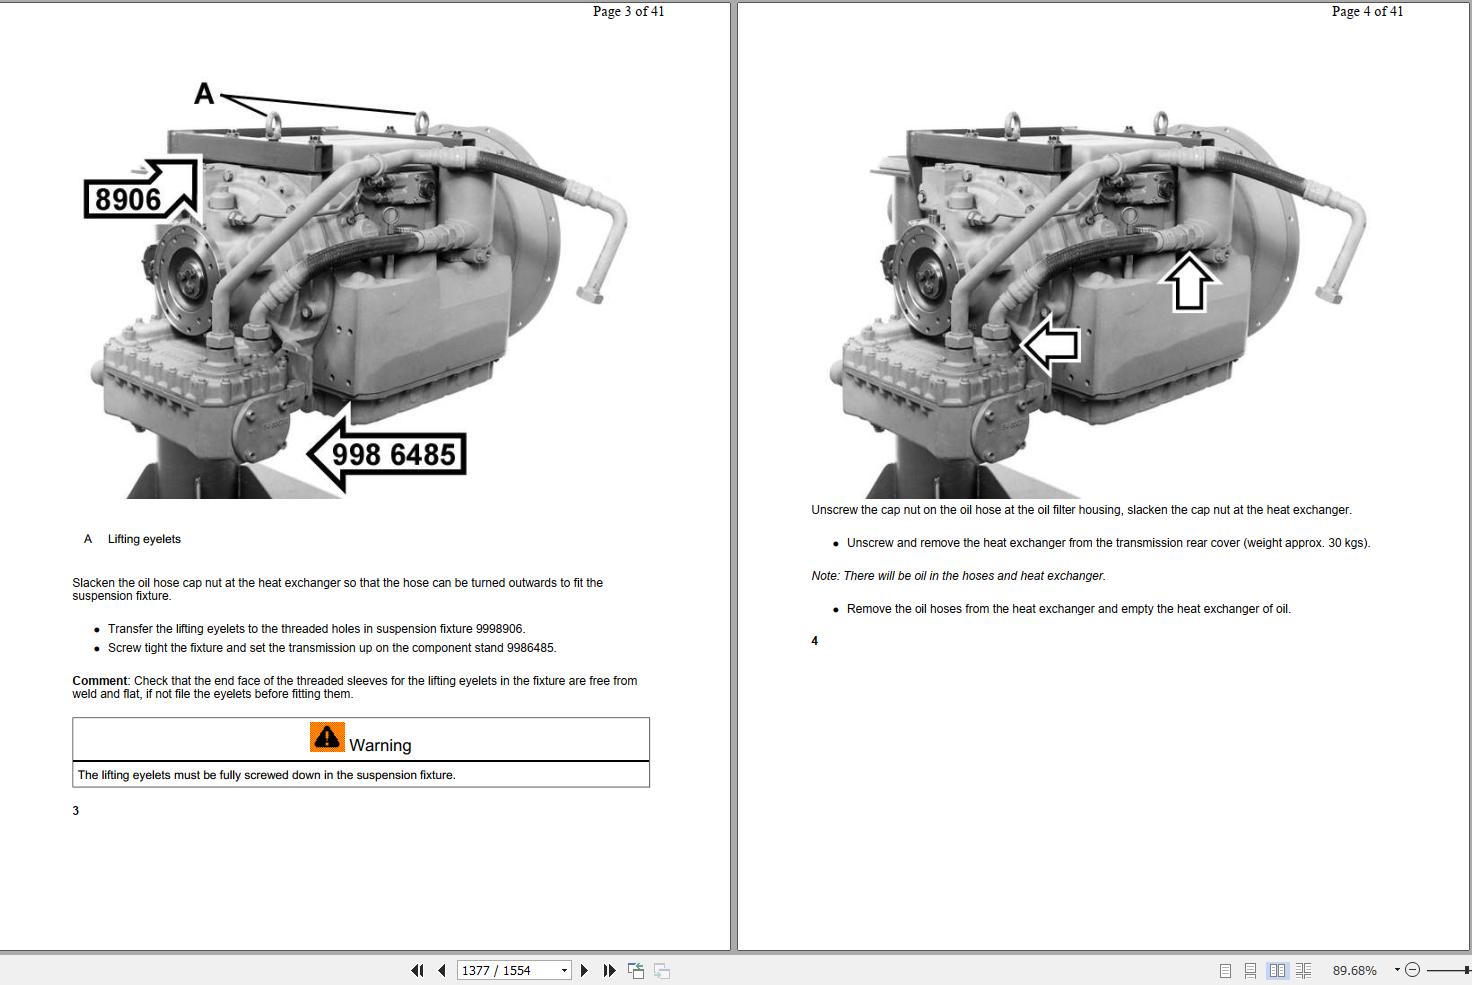
Task: Zoom out with the minus button
Action: coord(1412,970)
